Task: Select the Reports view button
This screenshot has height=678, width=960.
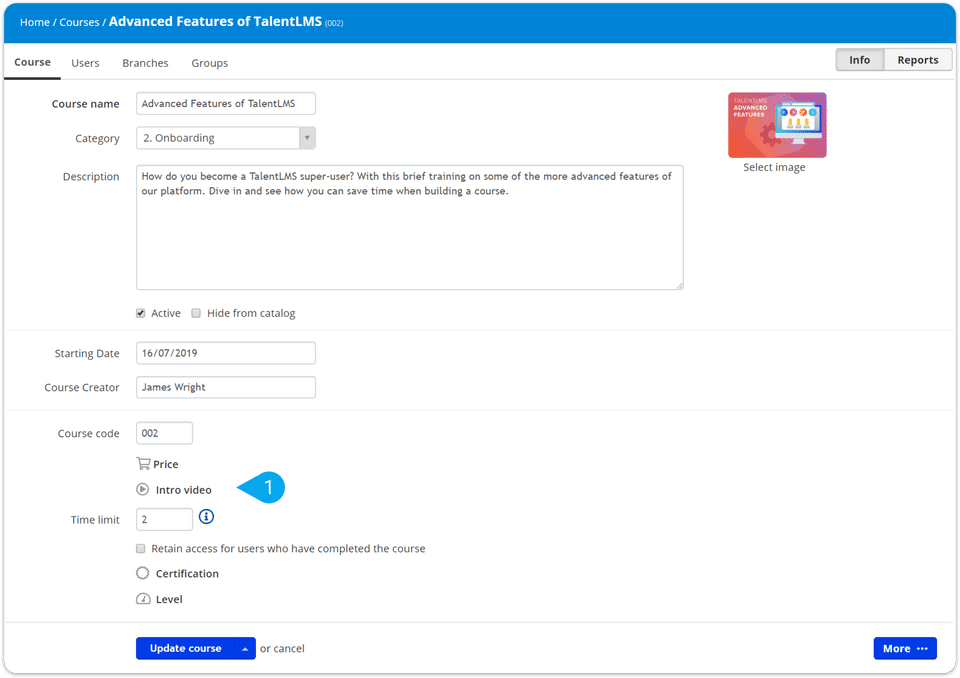Action: 918,60
